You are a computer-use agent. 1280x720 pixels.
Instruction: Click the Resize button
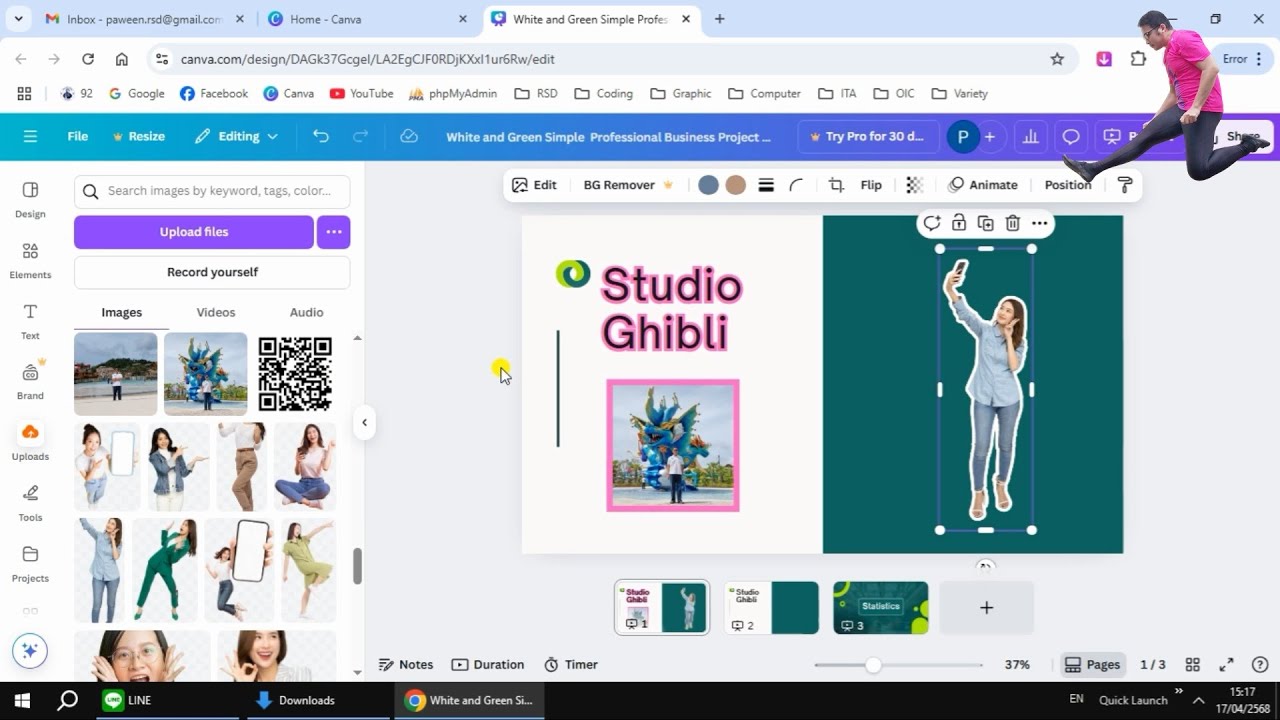click(138, 136)
